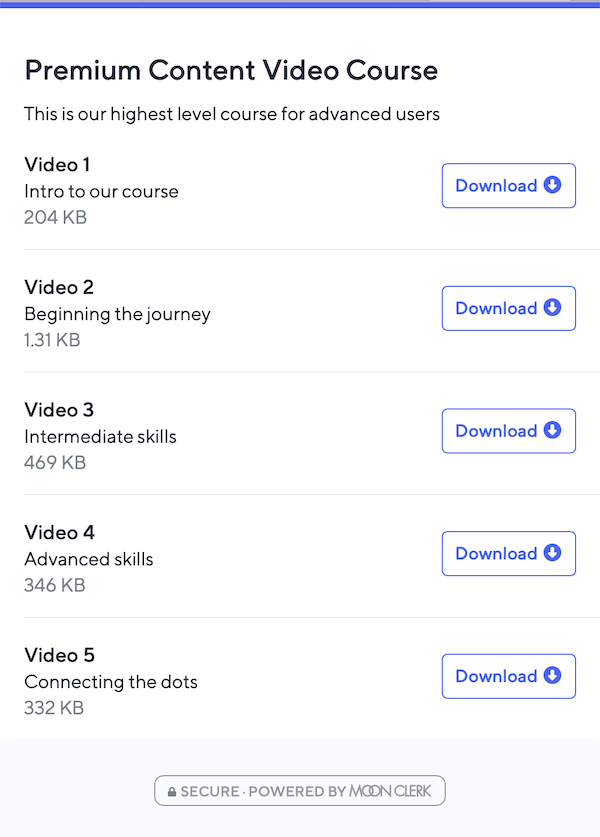Download the Beginning the journey video

509,308
